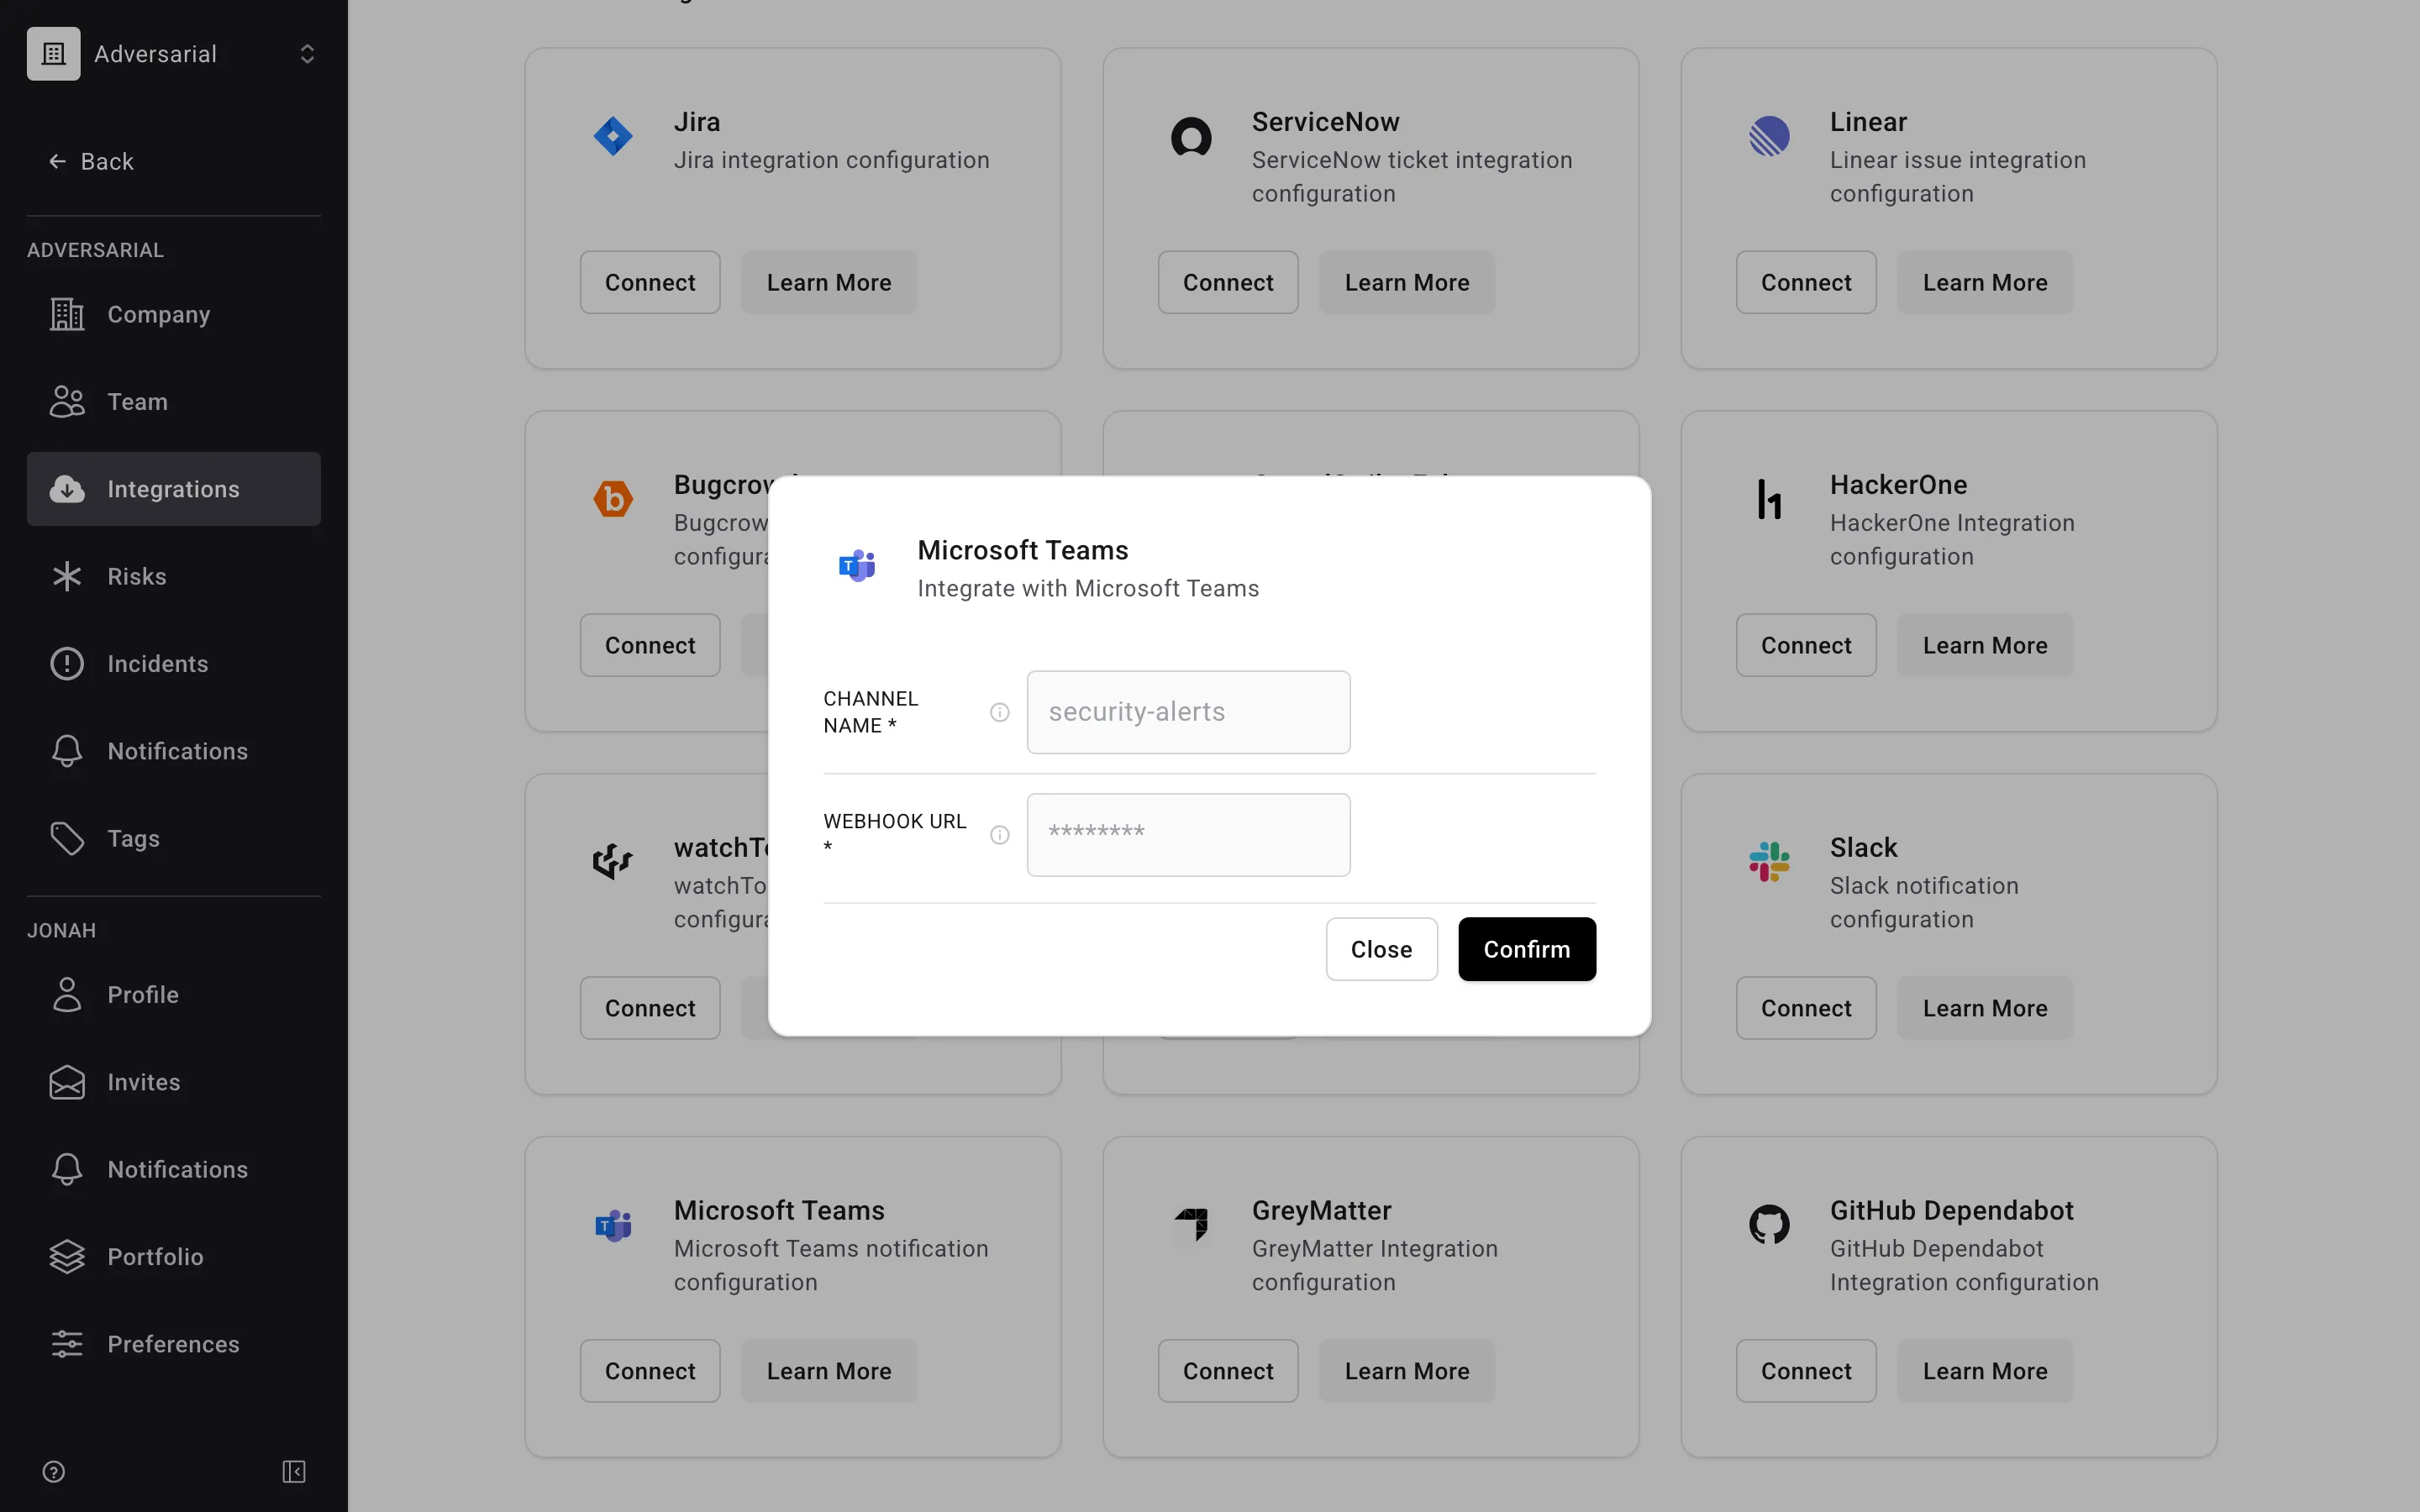This screenshot has height=1512, width=2420.
Task: Connect the Jira integration
Action: pos(650,282)
